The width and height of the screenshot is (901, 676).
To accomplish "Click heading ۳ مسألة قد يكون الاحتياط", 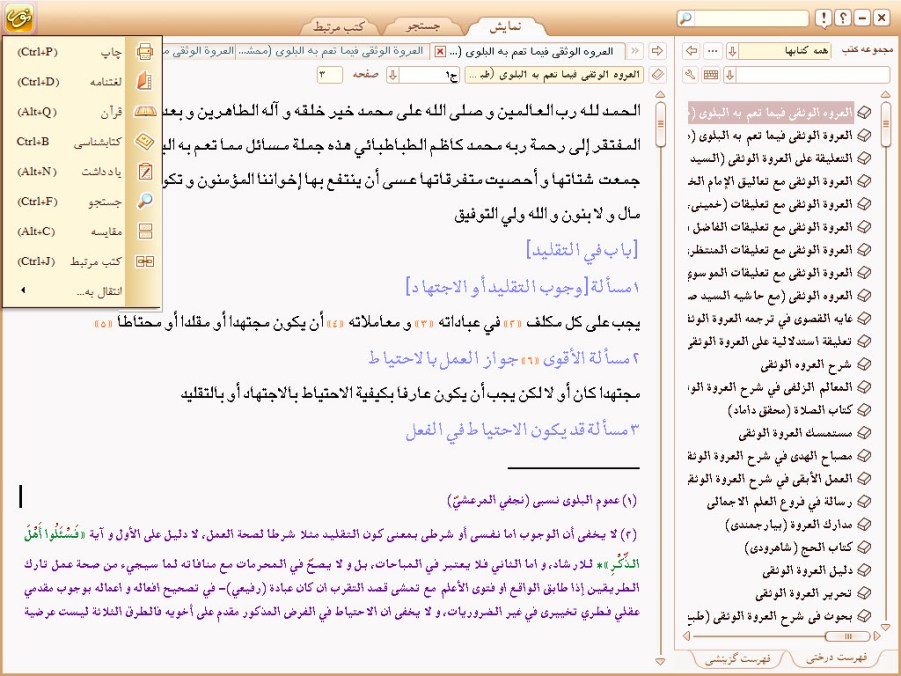I will 522,429.
